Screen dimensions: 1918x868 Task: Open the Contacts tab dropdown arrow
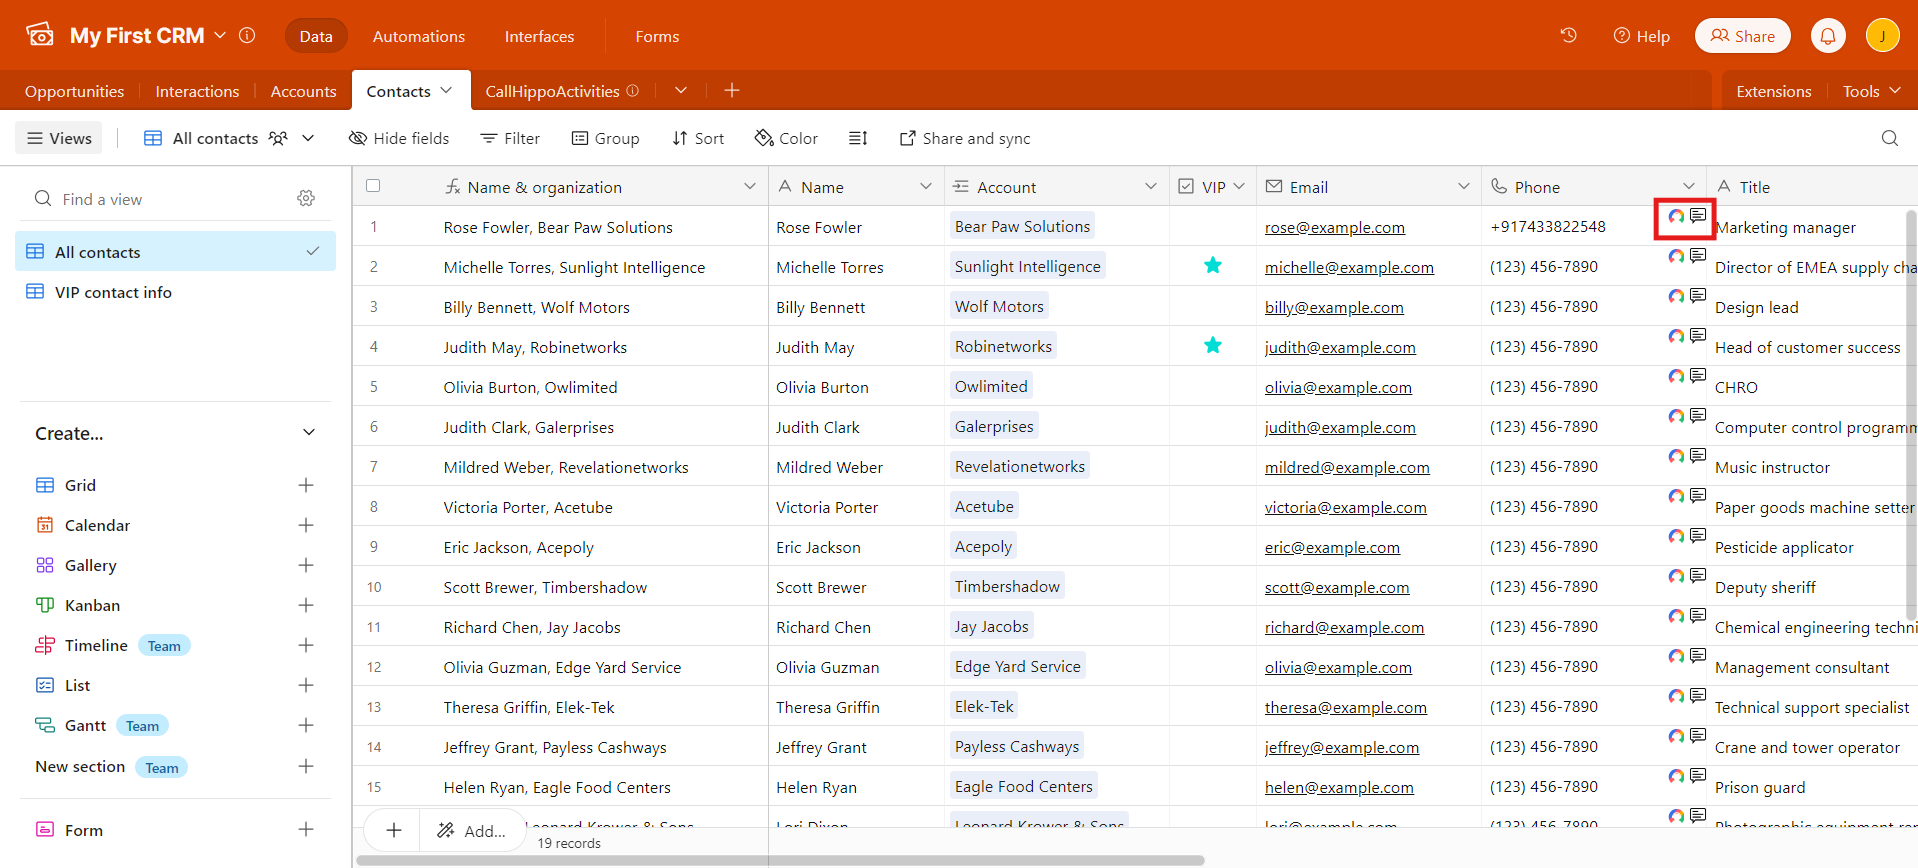point(446,90)
